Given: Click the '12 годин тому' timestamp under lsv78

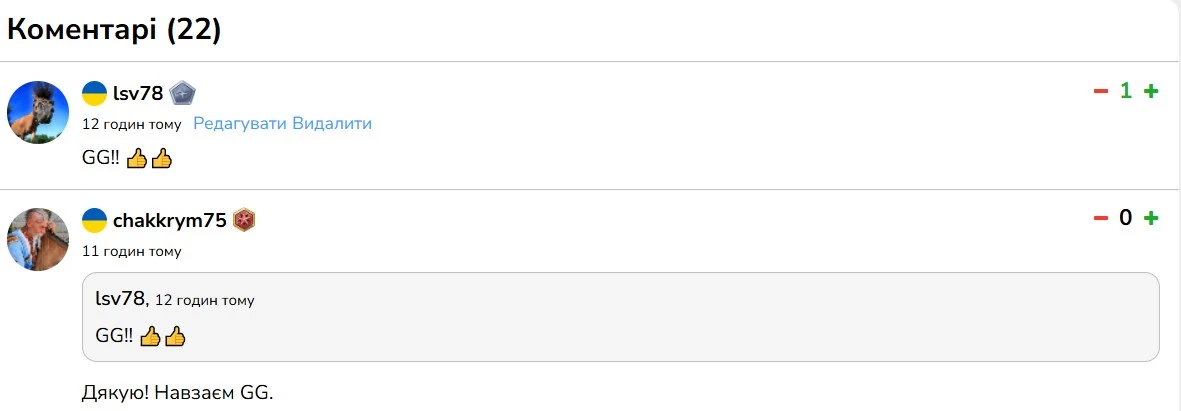Looking at the screenshot, I should point(132,125).
